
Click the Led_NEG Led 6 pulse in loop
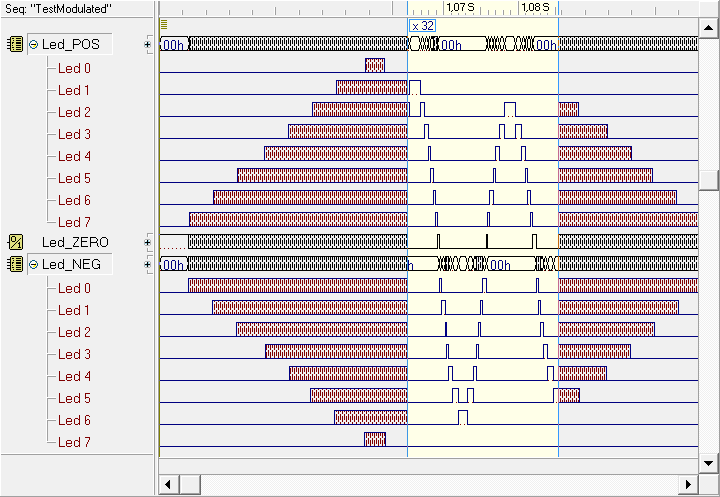click(463, 417)
